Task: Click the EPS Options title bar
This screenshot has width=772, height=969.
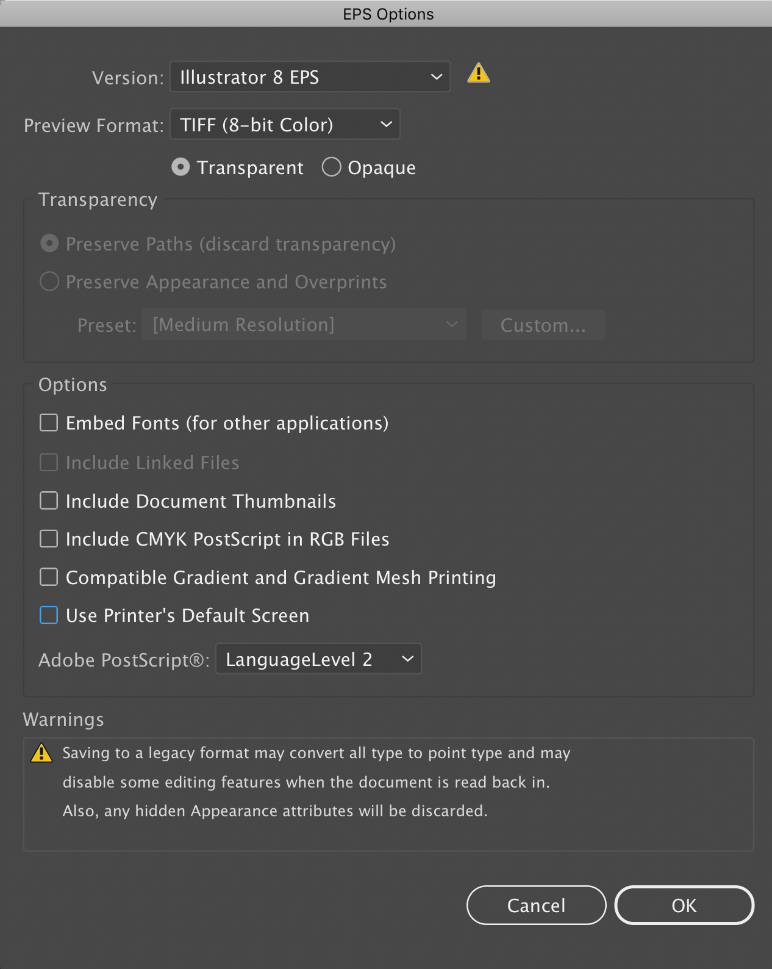Action: (386, 14)
